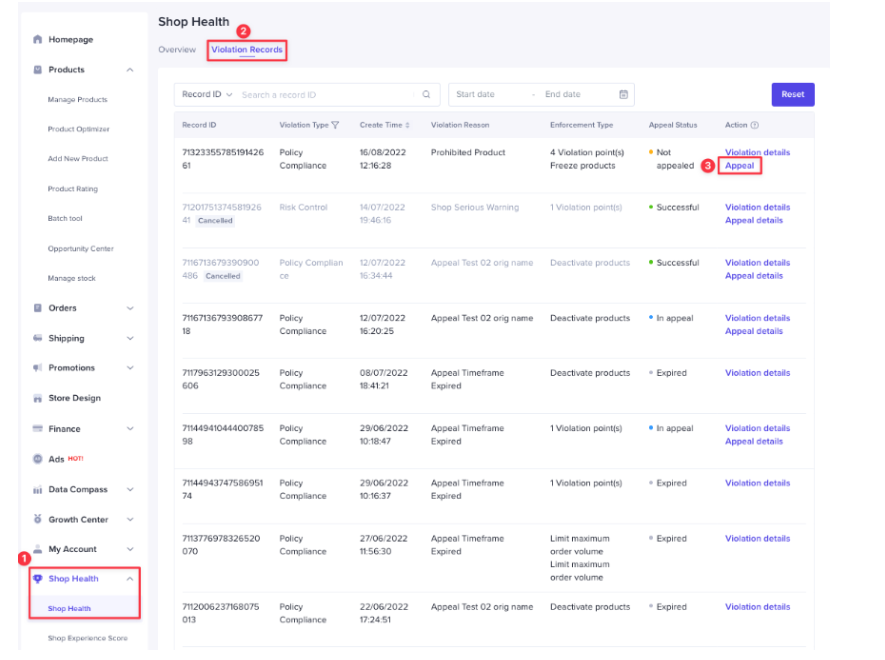Open Manage Products in the sidebar
Image resolution: width=885 pixels, height=660 pixels.
coord(77,100)
